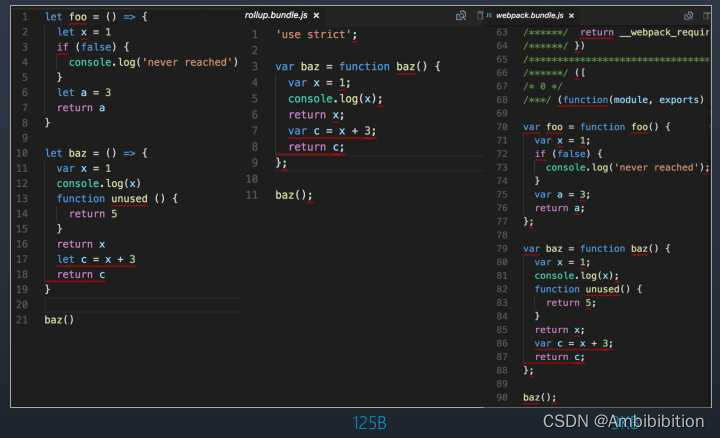Click 'if (false) {' in webpack.bundle.js
720x438 pixels.
click(x=568, y=154)
